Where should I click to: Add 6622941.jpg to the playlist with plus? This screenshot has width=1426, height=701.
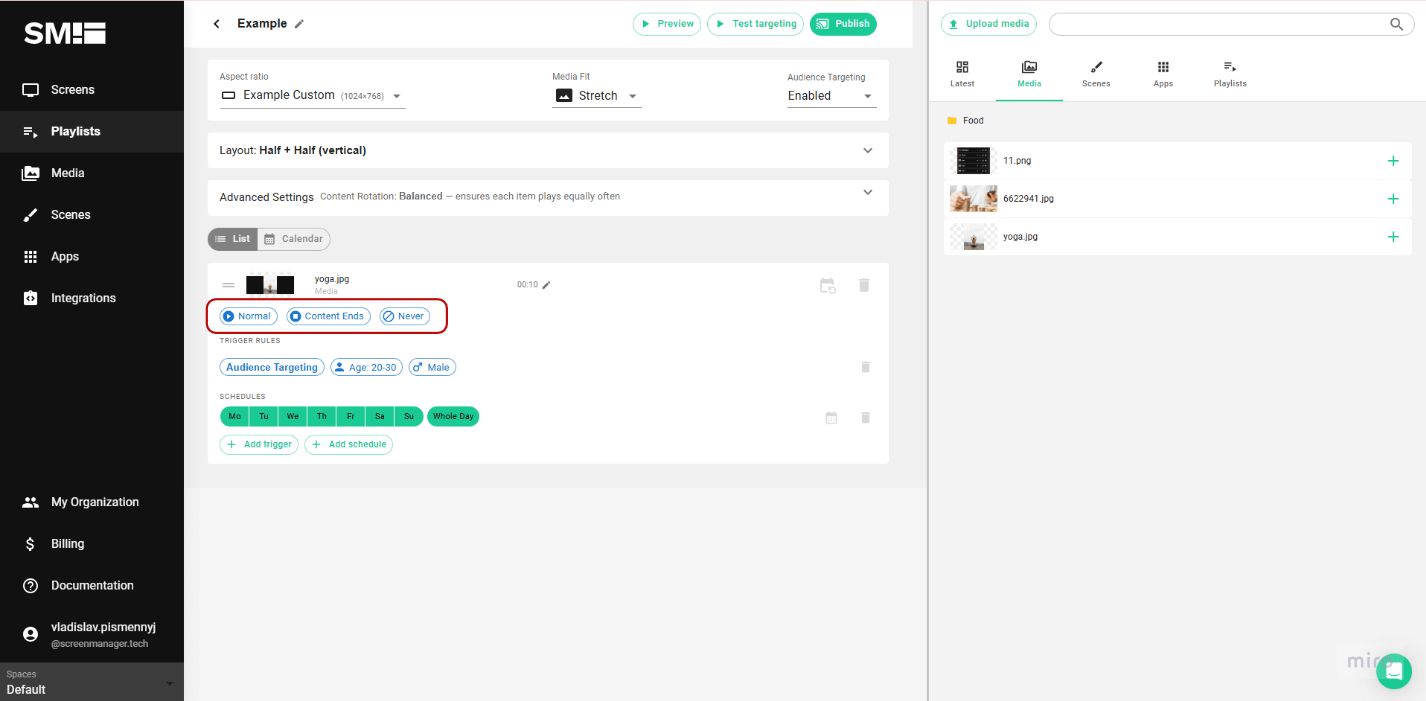coord(1393,198)
